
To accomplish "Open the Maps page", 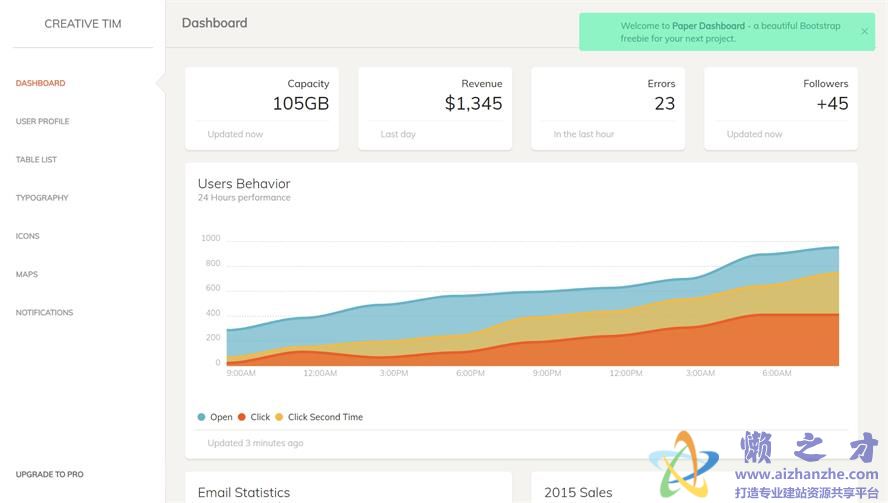I will 27,274.
